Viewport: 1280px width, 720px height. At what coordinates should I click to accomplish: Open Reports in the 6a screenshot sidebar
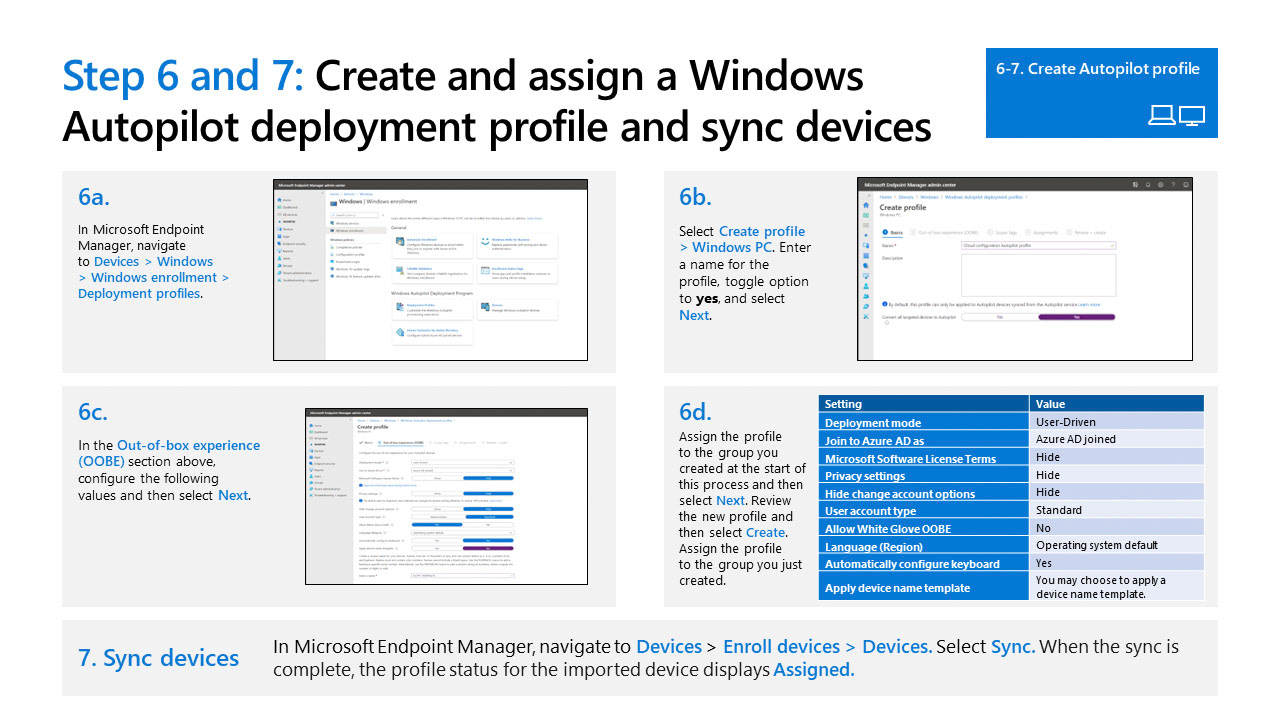[x=286, y=251]
